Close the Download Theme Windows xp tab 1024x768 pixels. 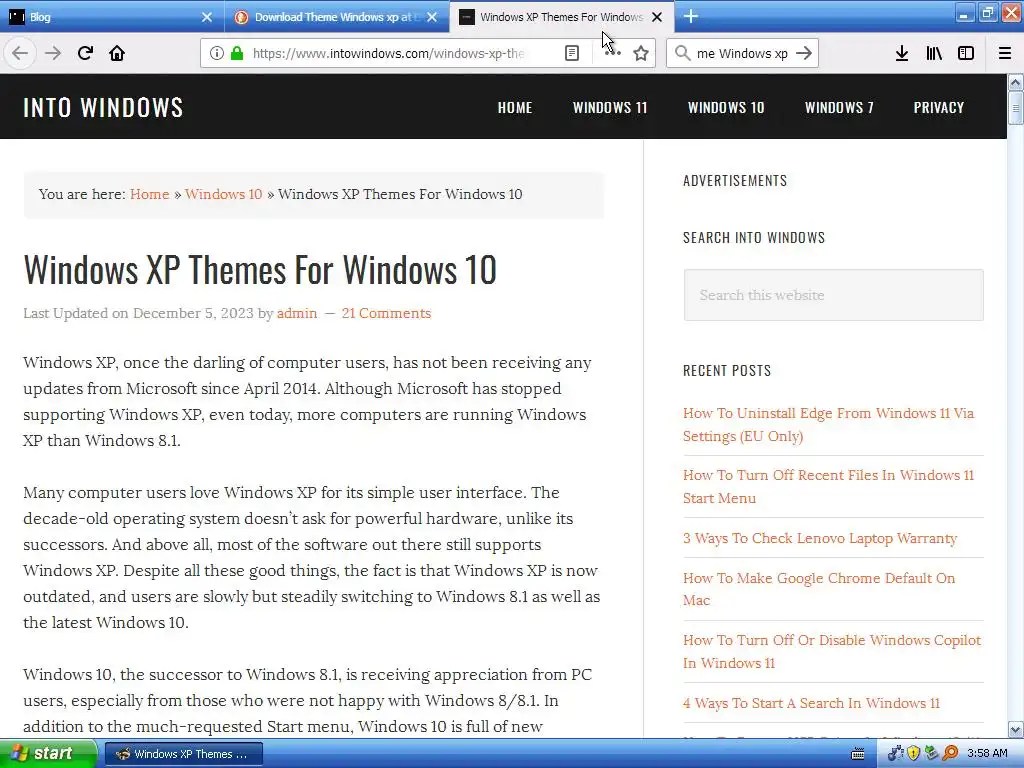[432, 17]
